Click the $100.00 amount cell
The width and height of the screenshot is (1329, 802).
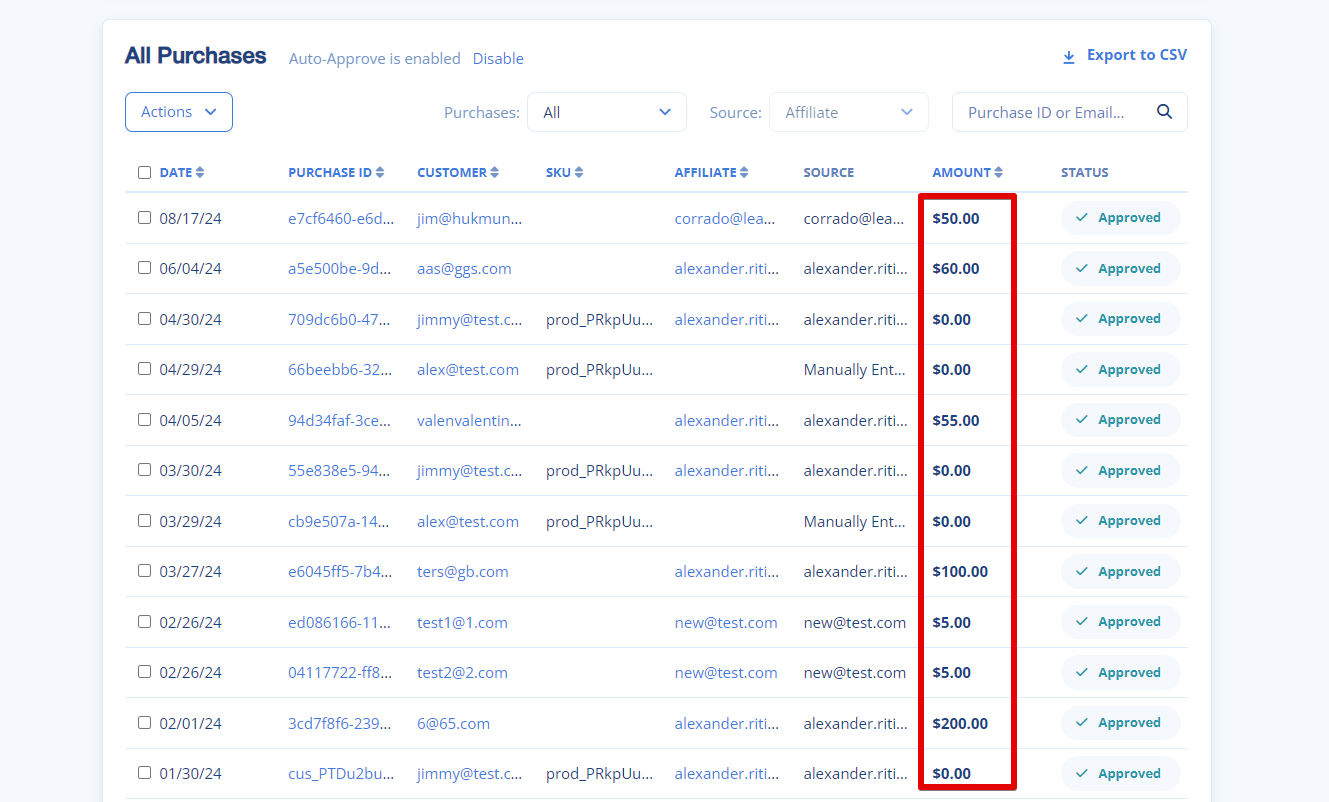(960, 571)
